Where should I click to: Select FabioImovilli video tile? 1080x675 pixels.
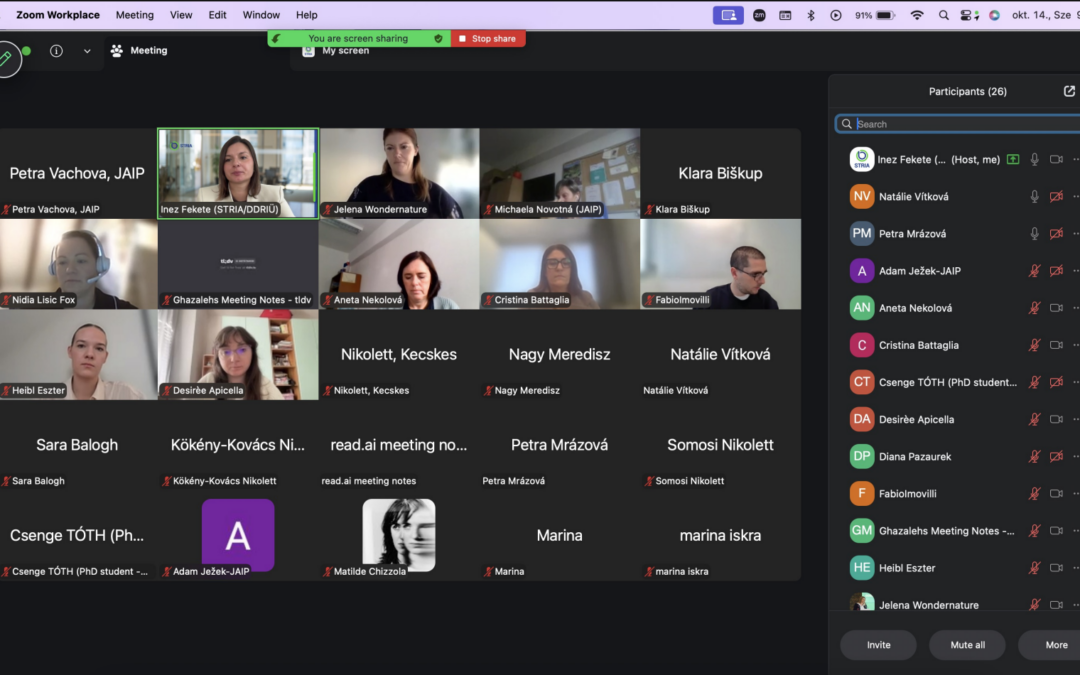tap(720, 264)
